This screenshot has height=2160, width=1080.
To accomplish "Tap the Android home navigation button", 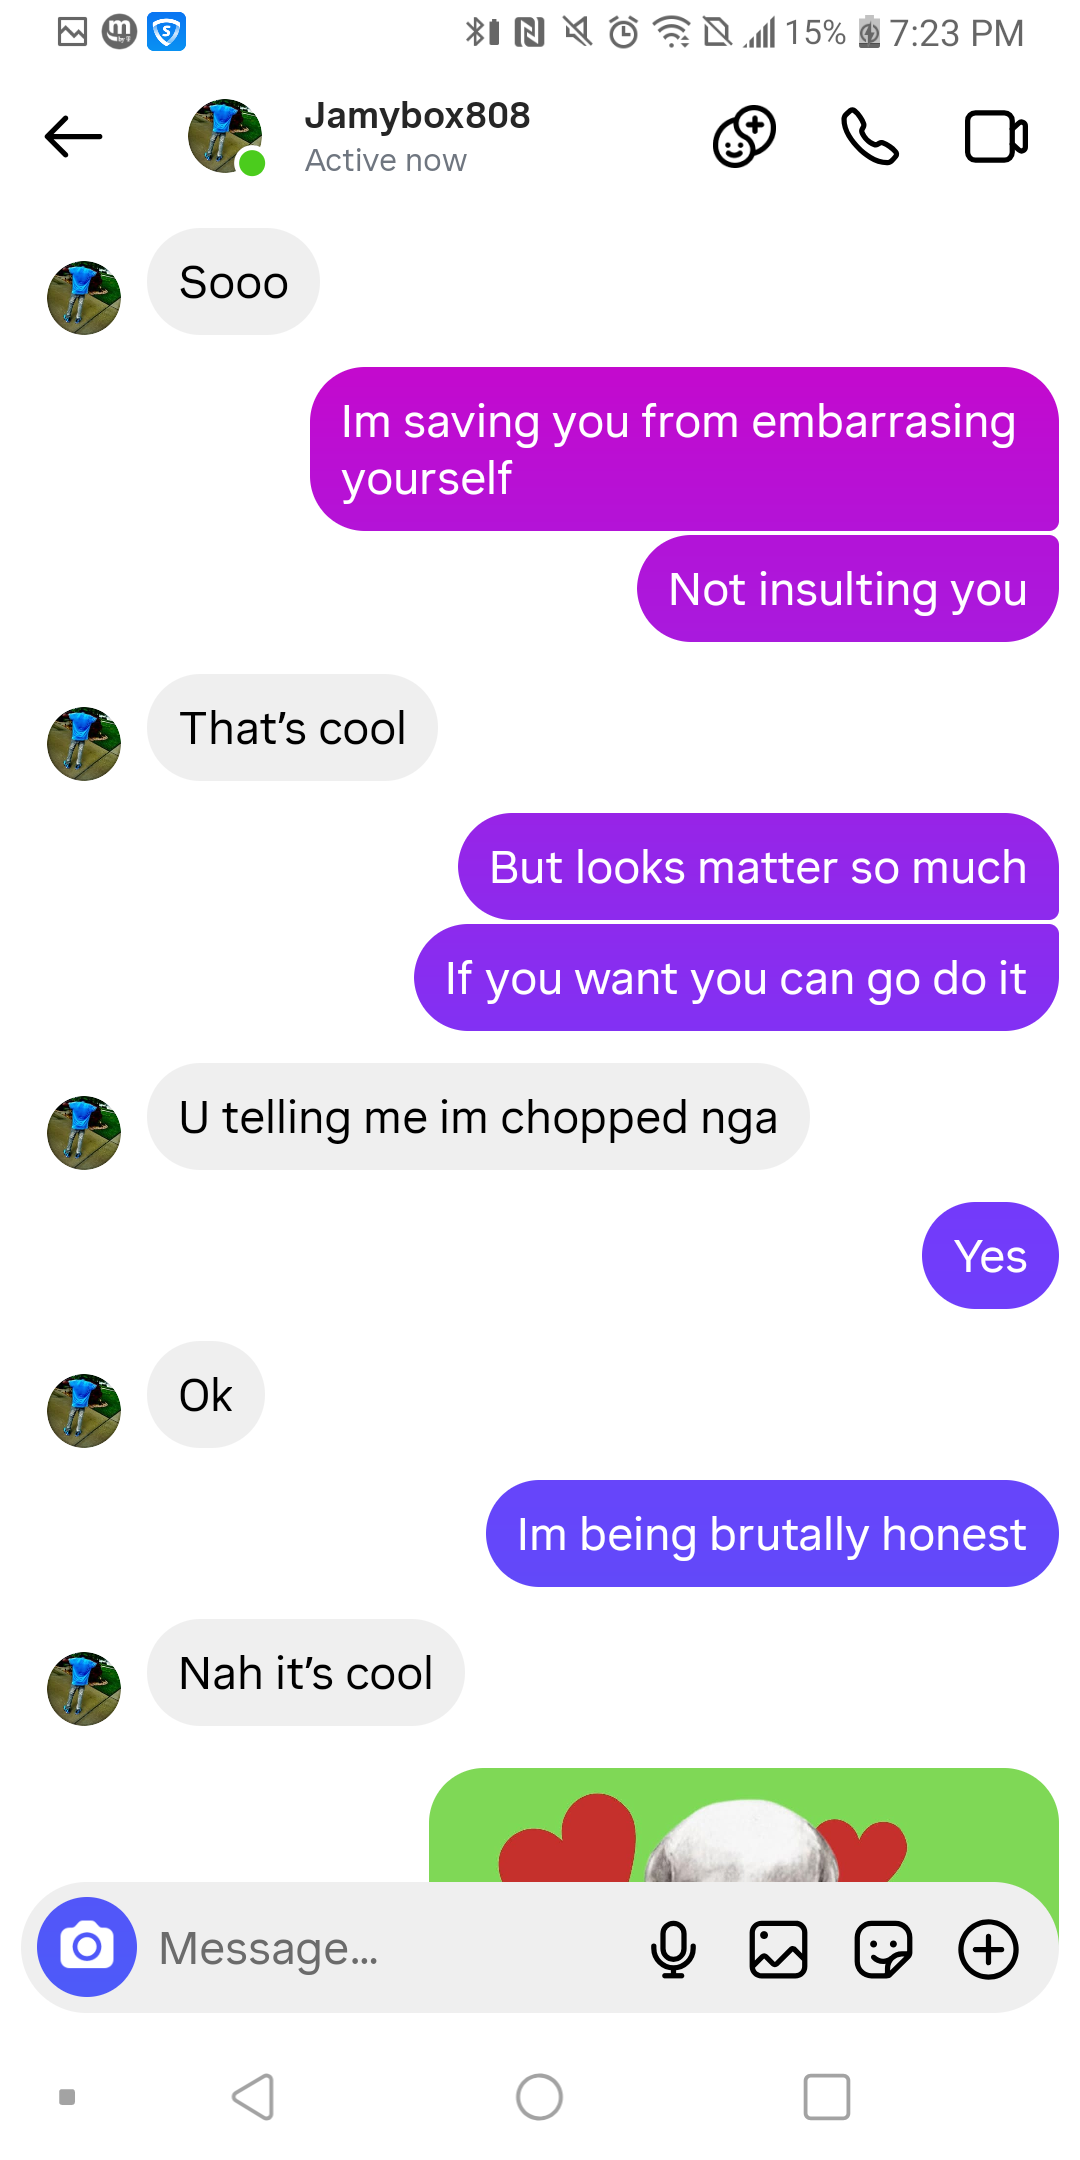I will [539, 2097].
